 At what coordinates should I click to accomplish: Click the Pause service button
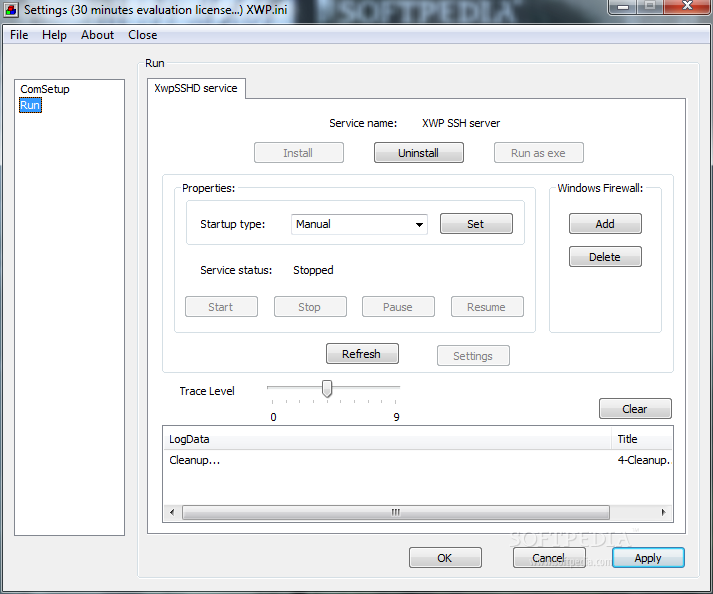[398, 307]
